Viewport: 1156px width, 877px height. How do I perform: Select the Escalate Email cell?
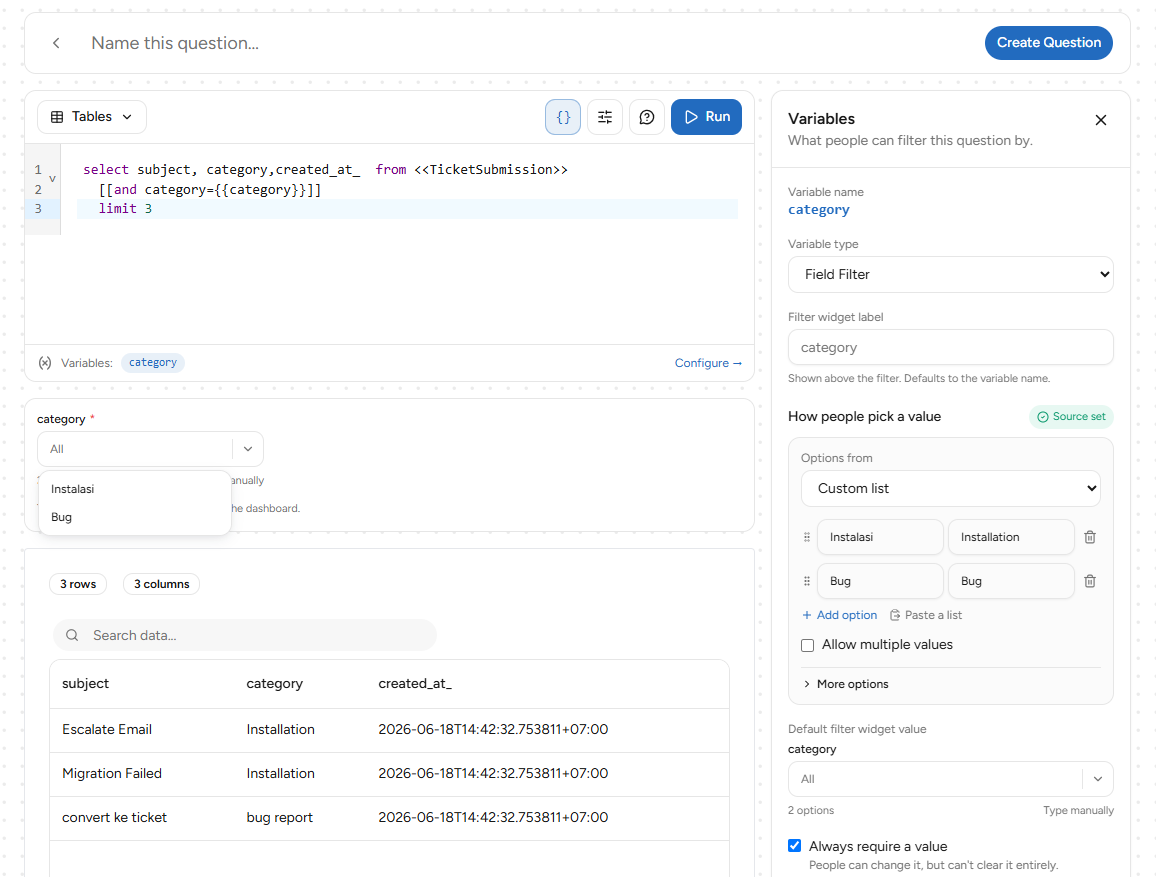107,730
